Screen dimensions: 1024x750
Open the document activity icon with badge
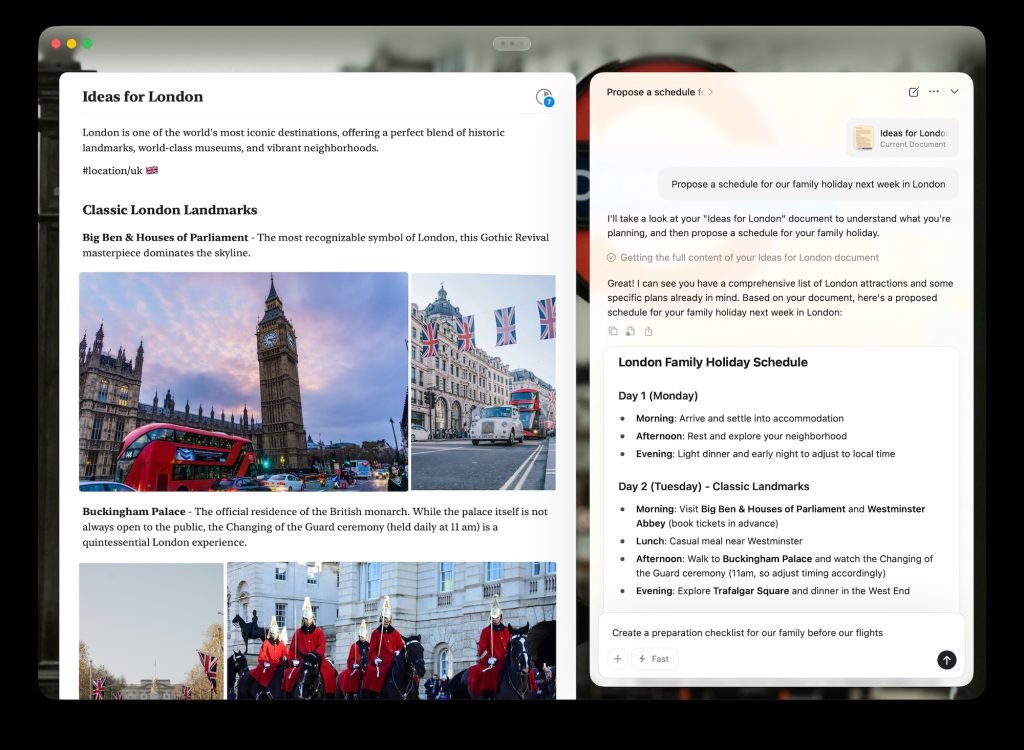point(544,97)
